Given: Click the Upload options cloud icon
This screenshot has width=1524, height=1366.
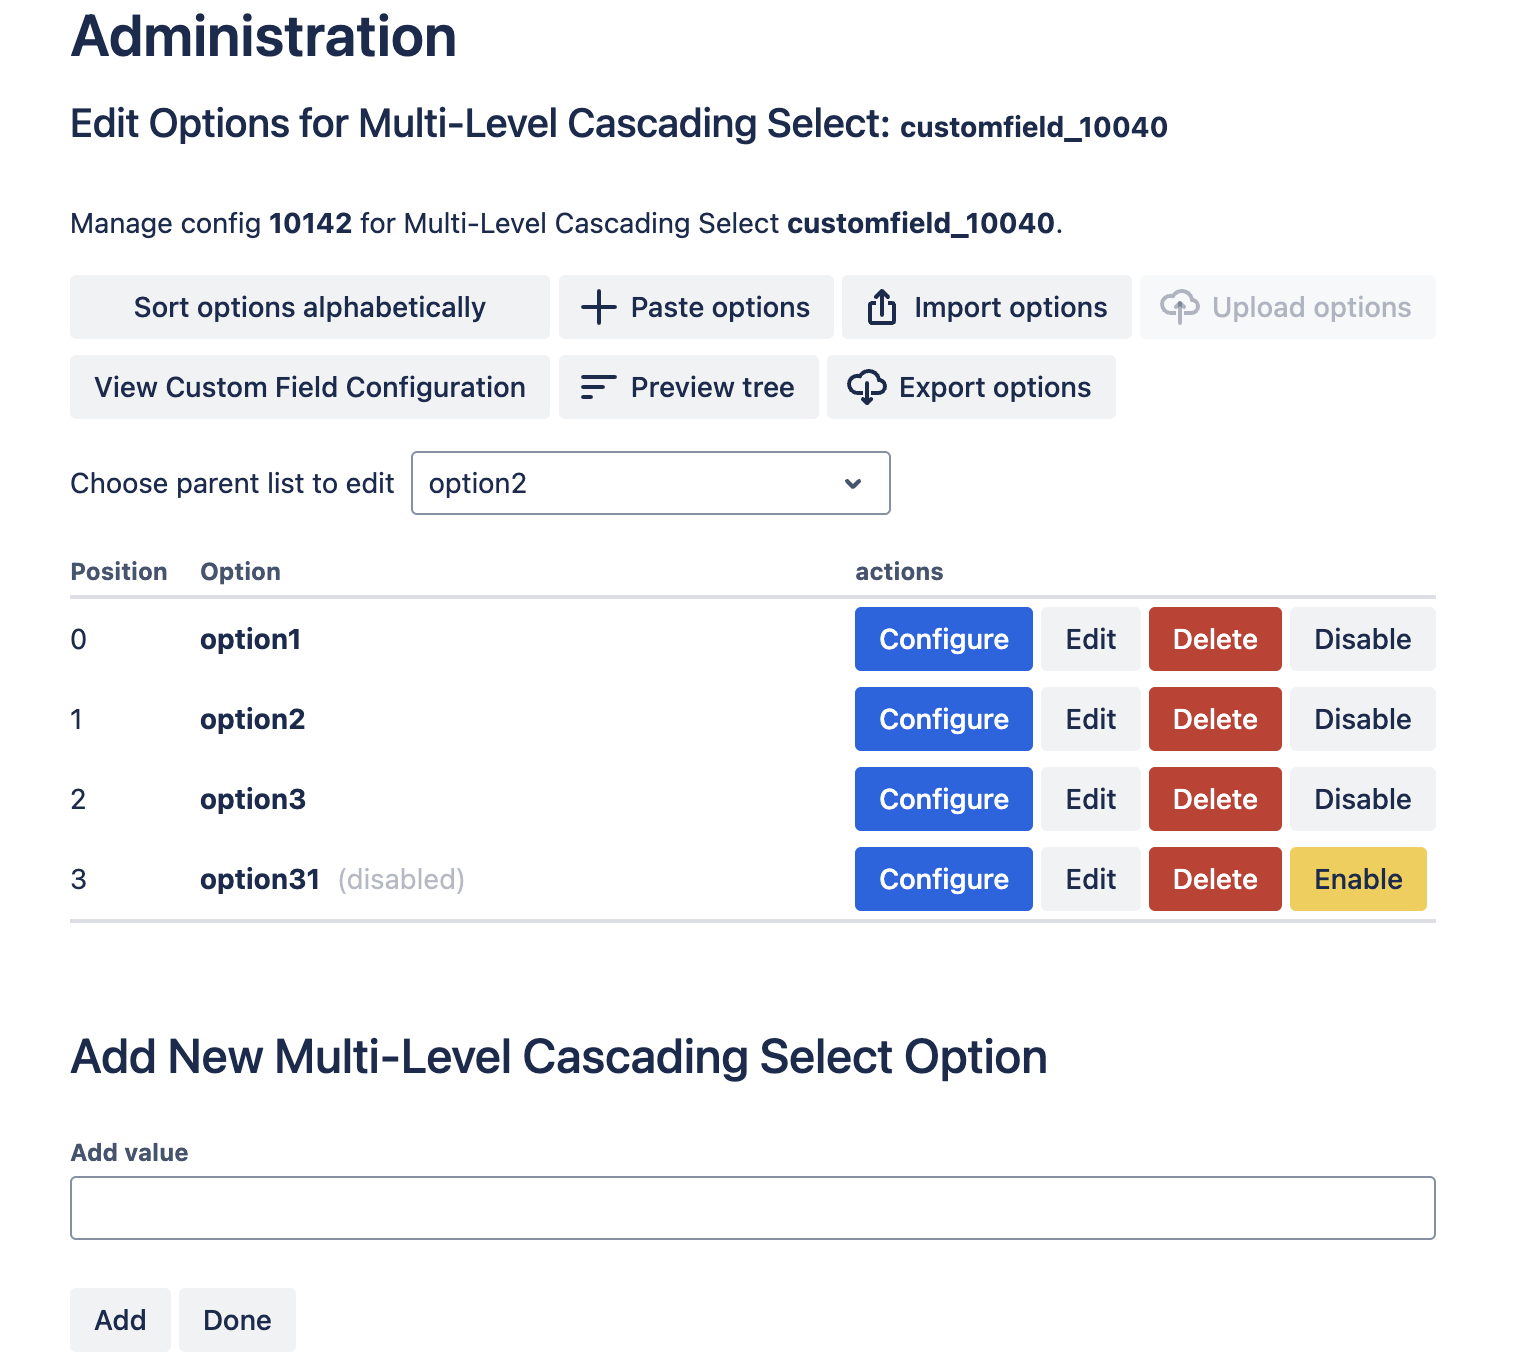Looking at the screenshot, I should click(1180, 307).
